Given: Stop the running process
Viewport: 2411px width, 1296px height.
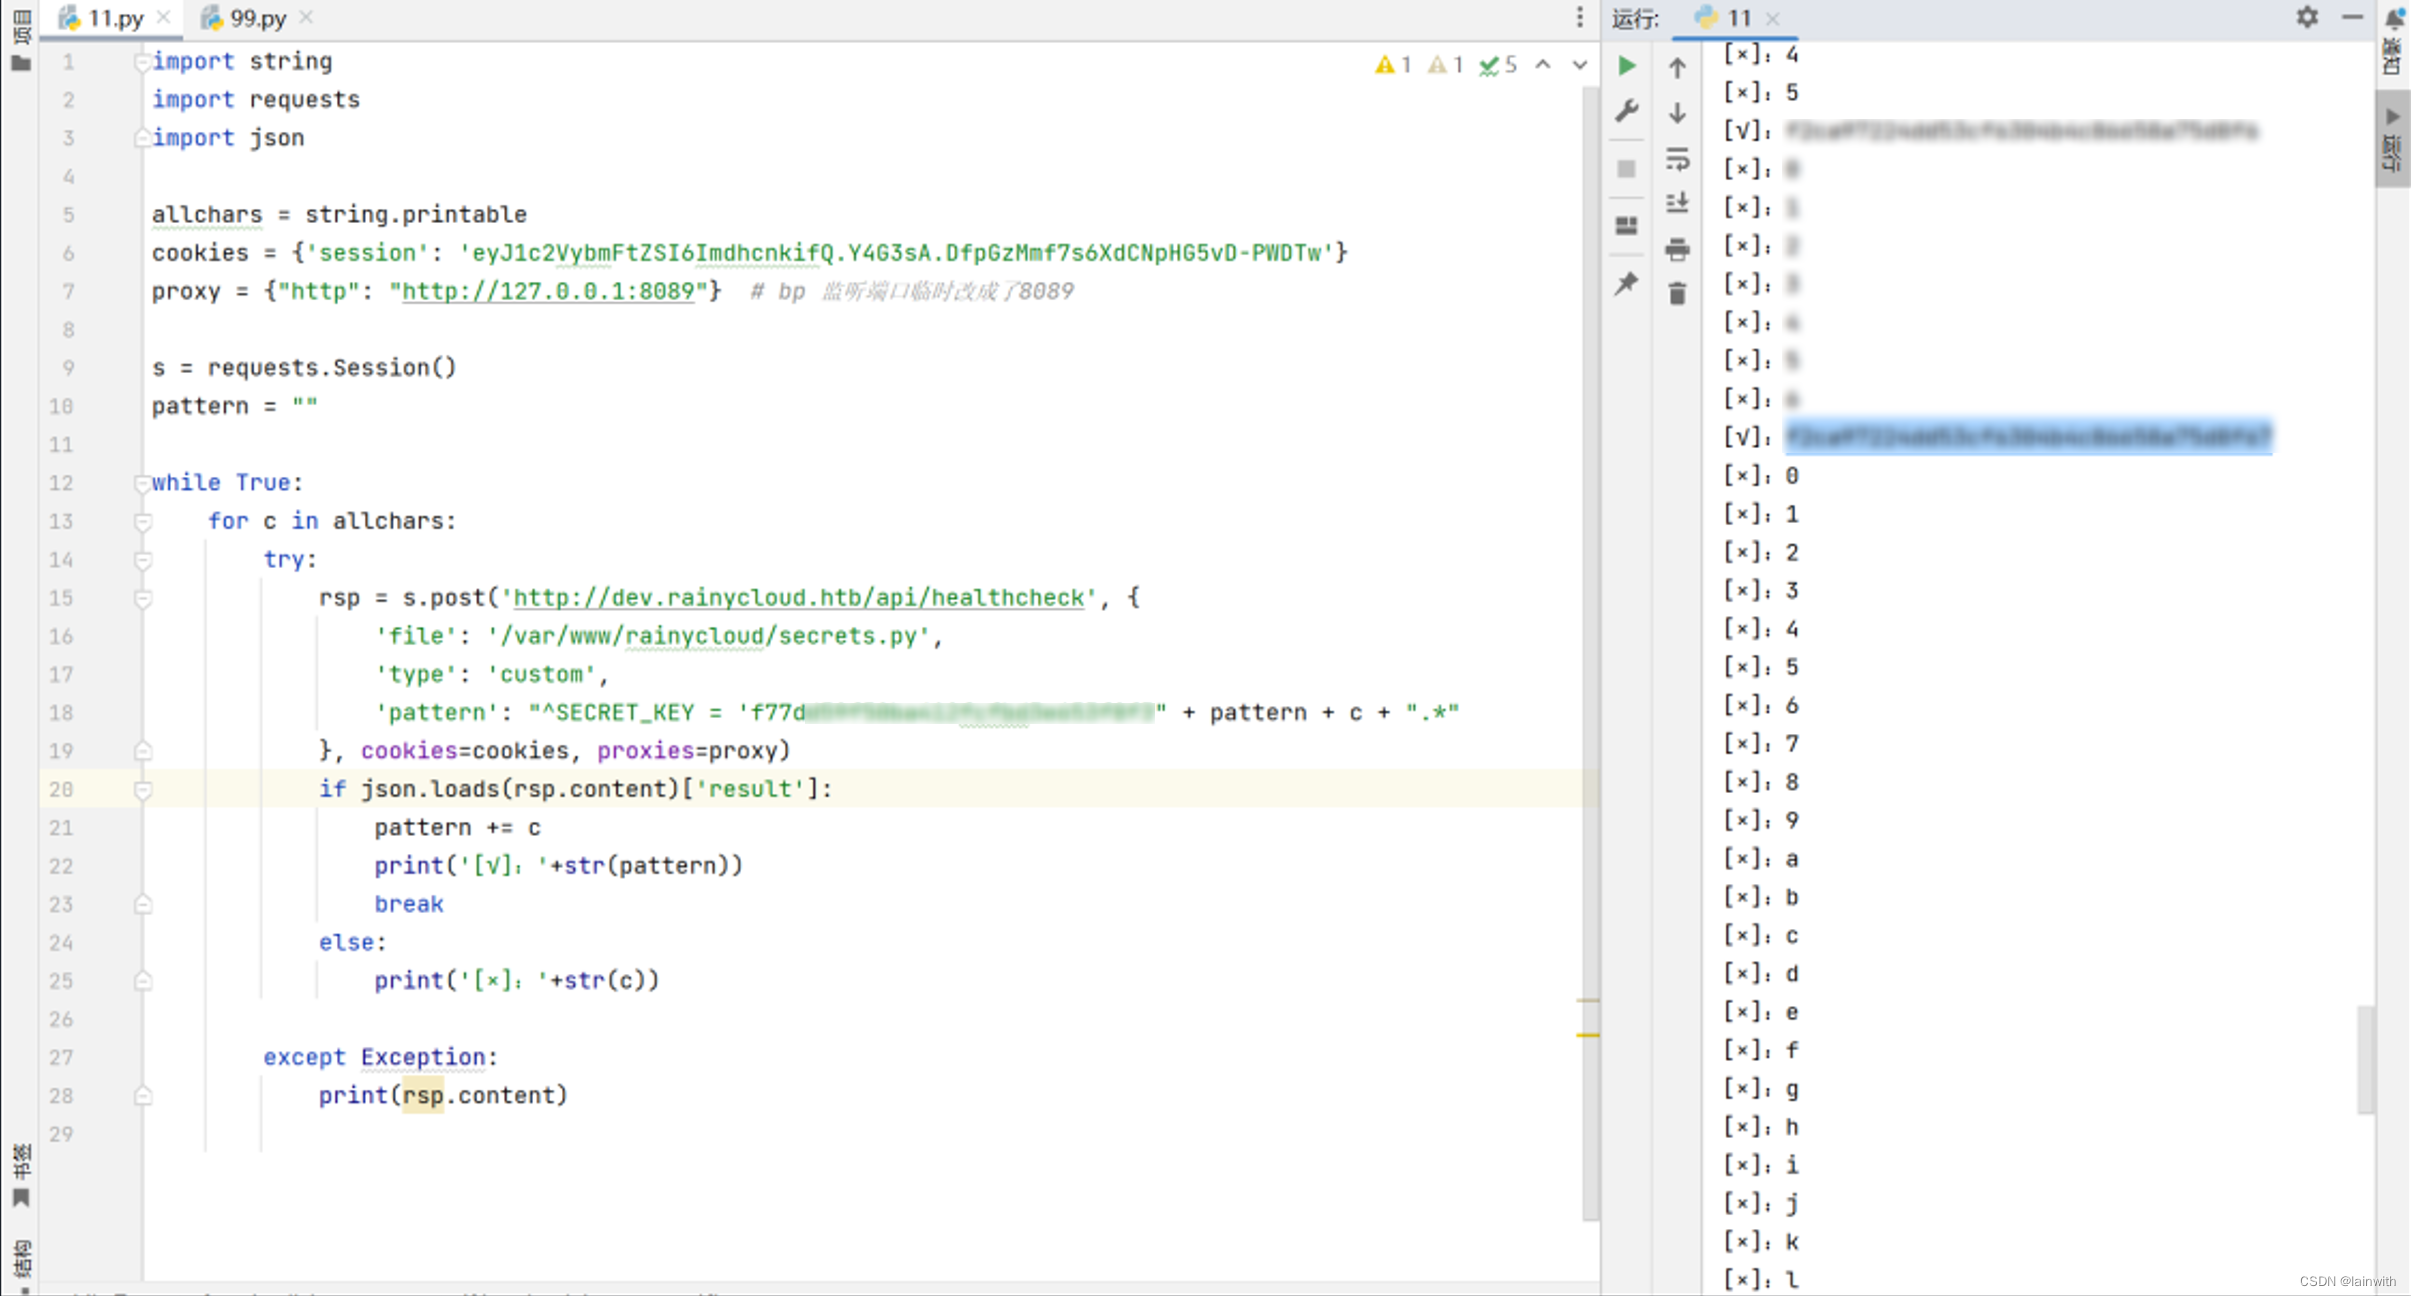Looking at the screenshot, I should click(x=1627, y=169).
